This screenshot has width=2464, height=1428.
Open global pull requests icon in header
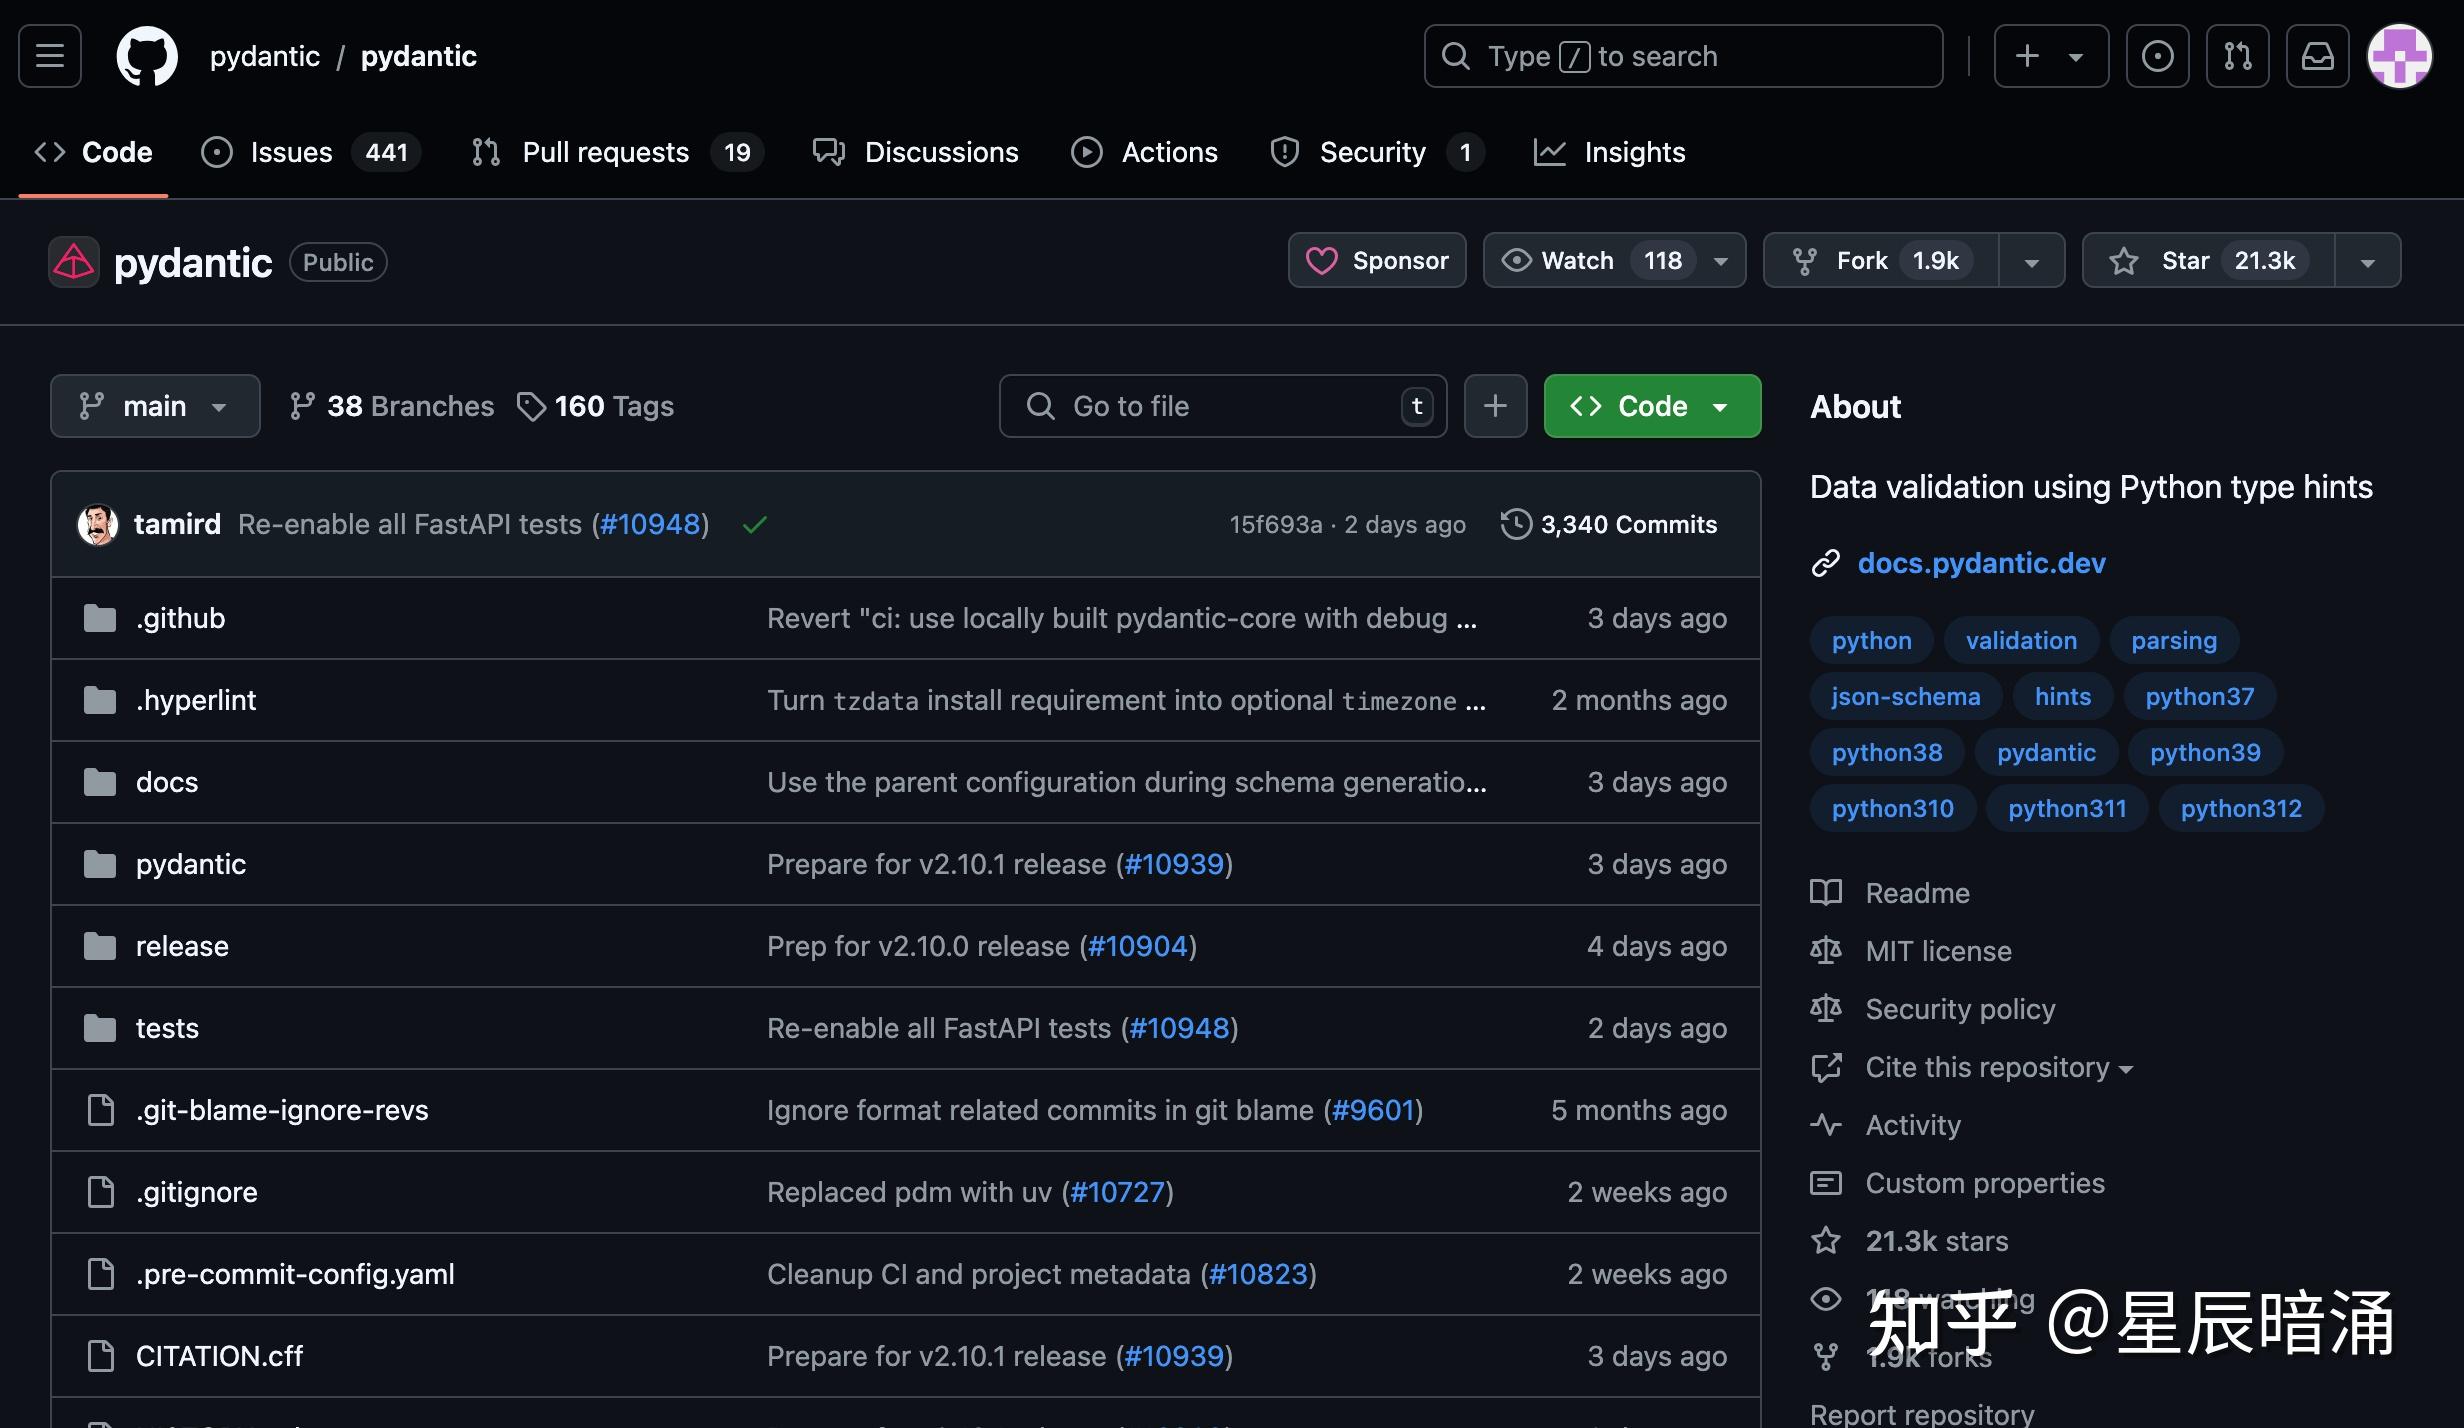2237,56
